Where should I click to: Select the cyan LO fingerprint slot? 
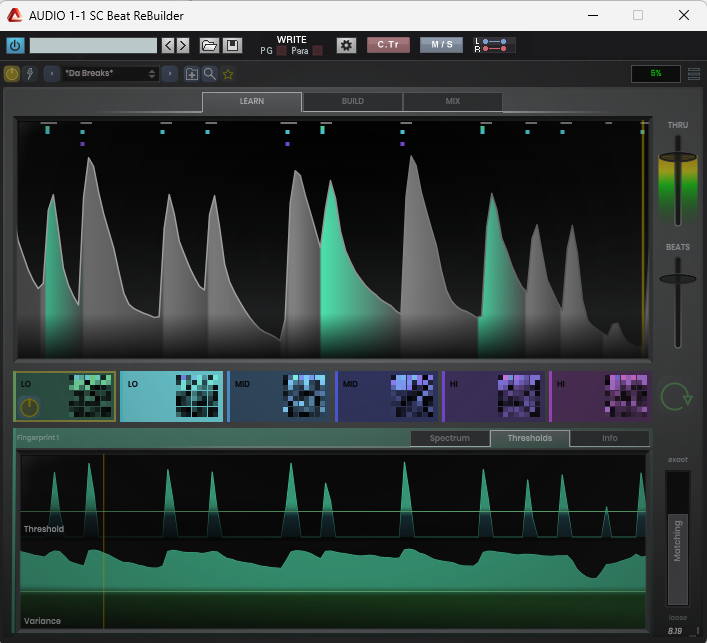coord(172,397)
